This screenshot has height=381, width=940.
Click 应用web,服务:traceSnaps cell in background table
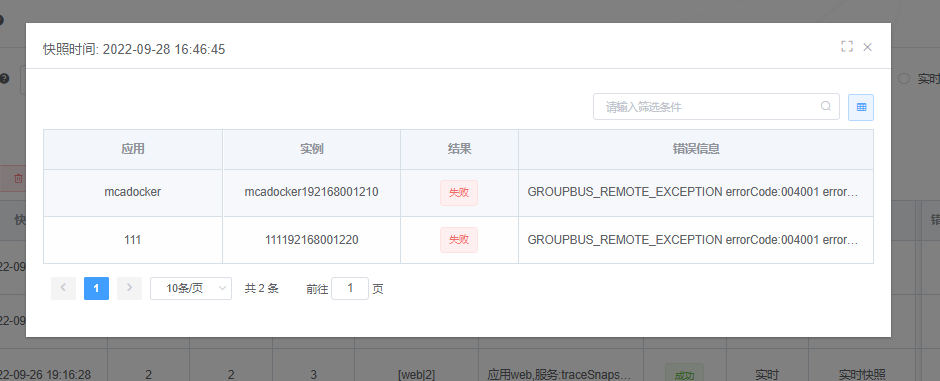[559, 374]
